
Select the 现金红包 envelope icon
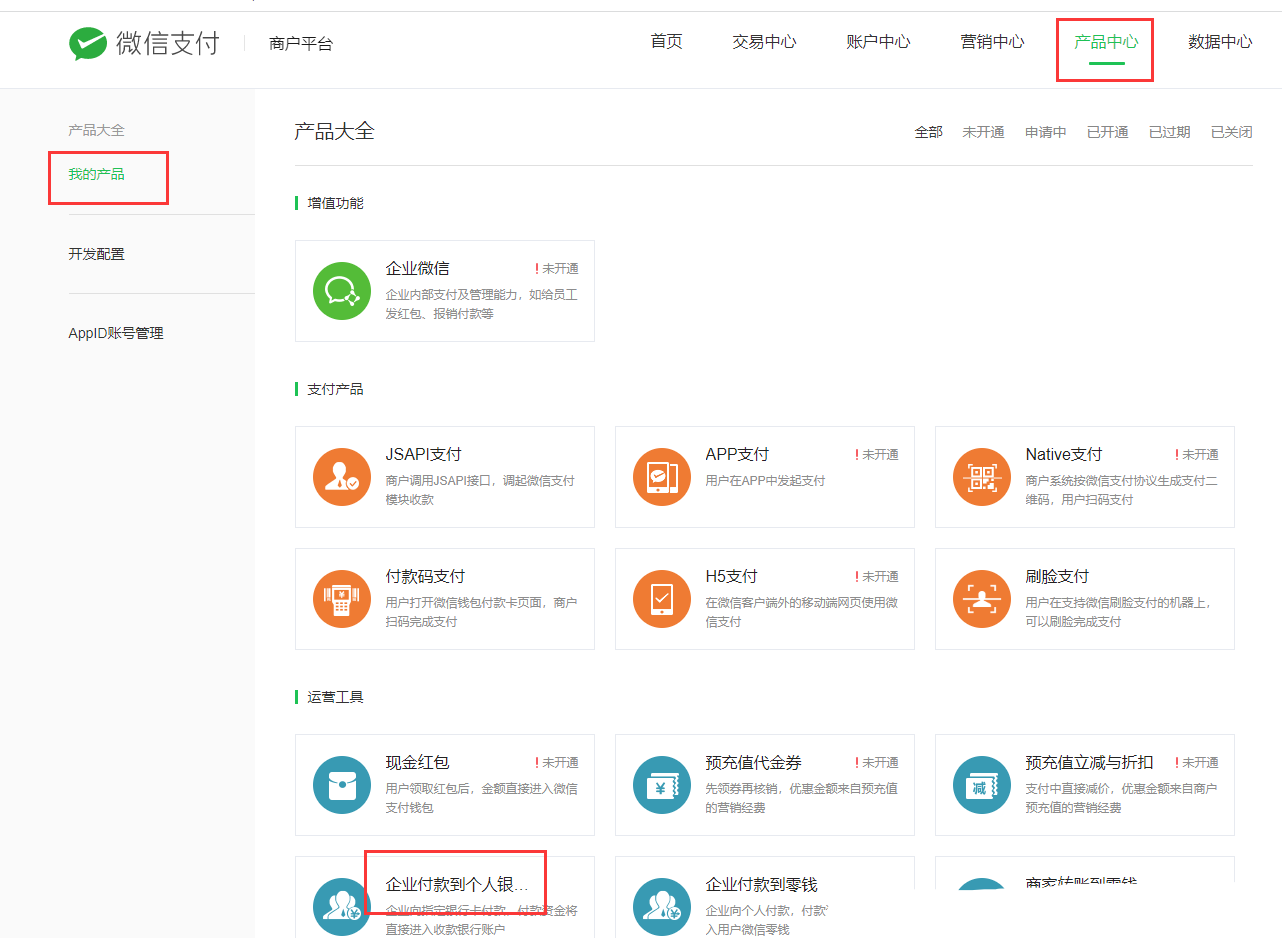342,785
